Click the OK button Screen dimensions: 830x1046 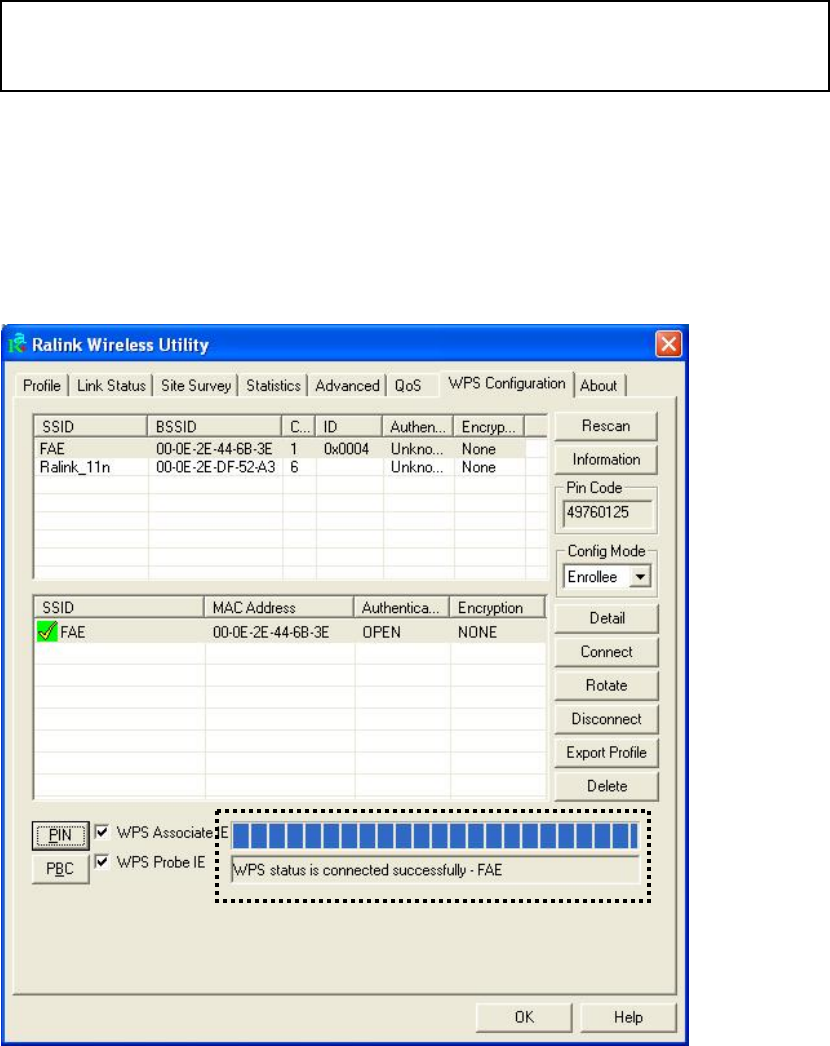(x=524, y=1017)
